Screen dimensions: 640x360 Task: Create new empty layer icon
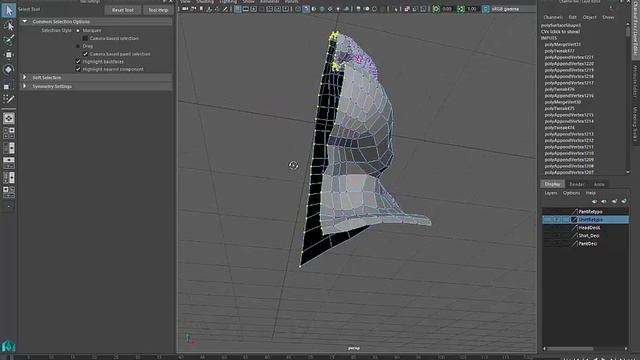[x=614, y=201]
